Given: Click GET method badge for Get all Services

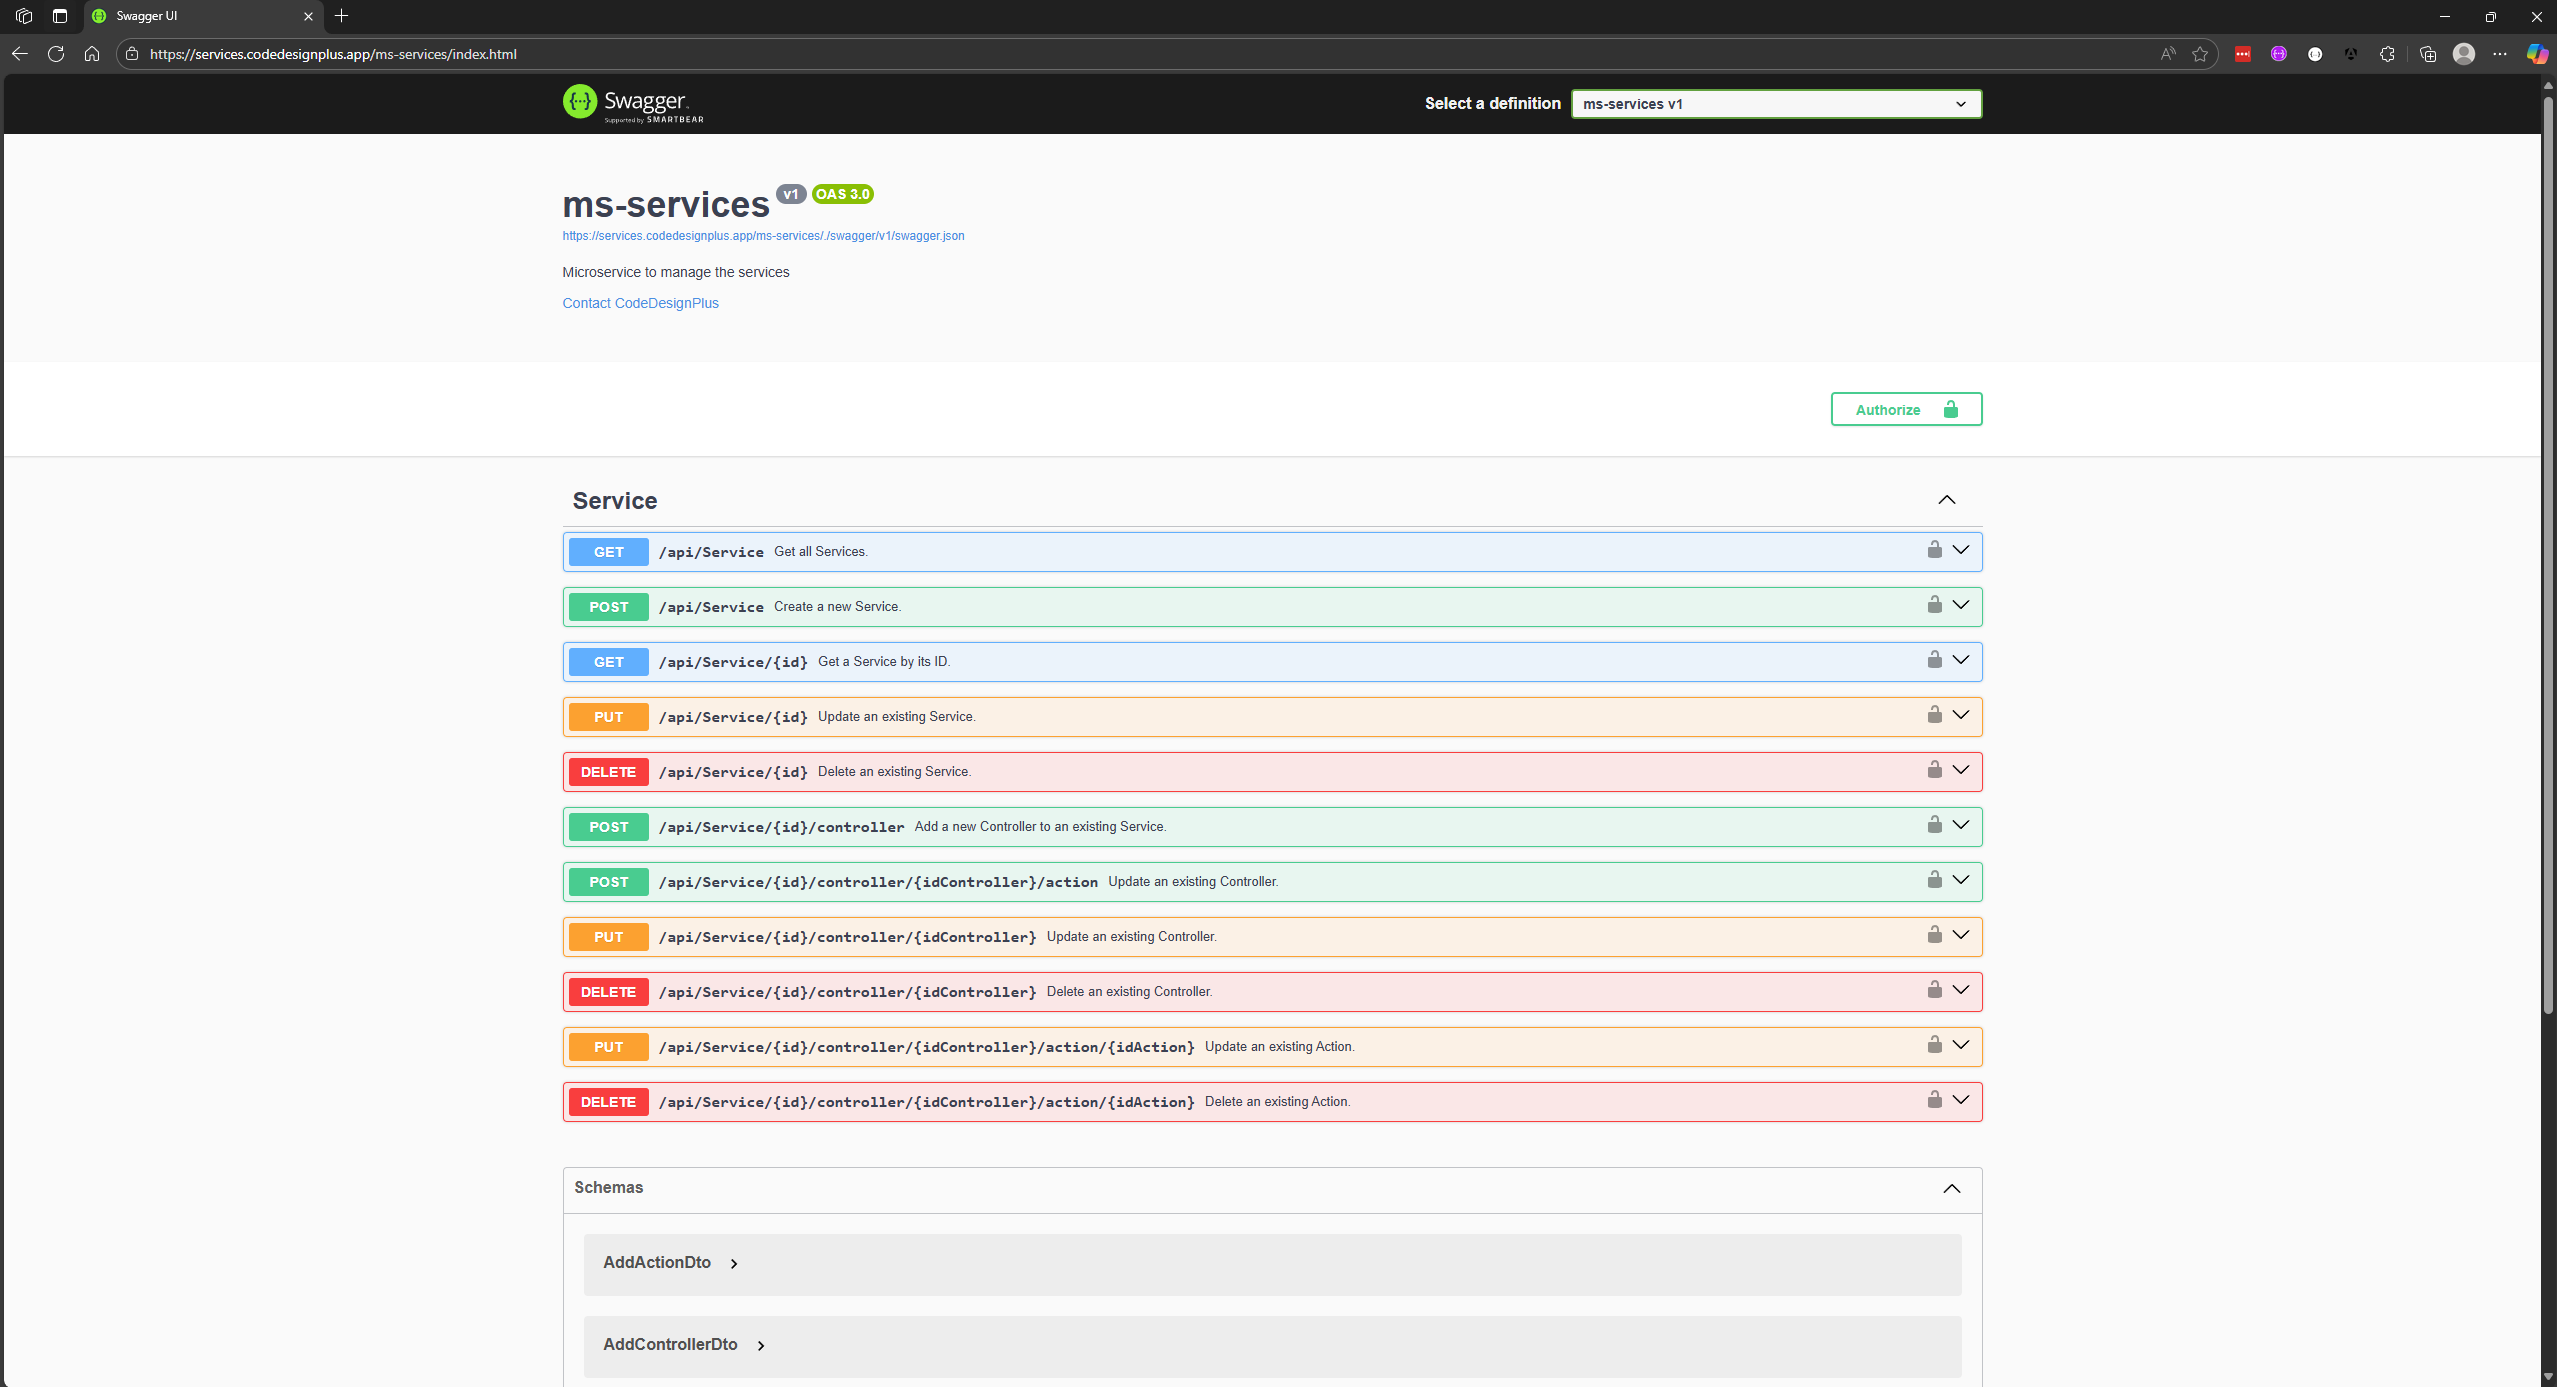Looking at the screenshot, I should [x=608, y=552].
